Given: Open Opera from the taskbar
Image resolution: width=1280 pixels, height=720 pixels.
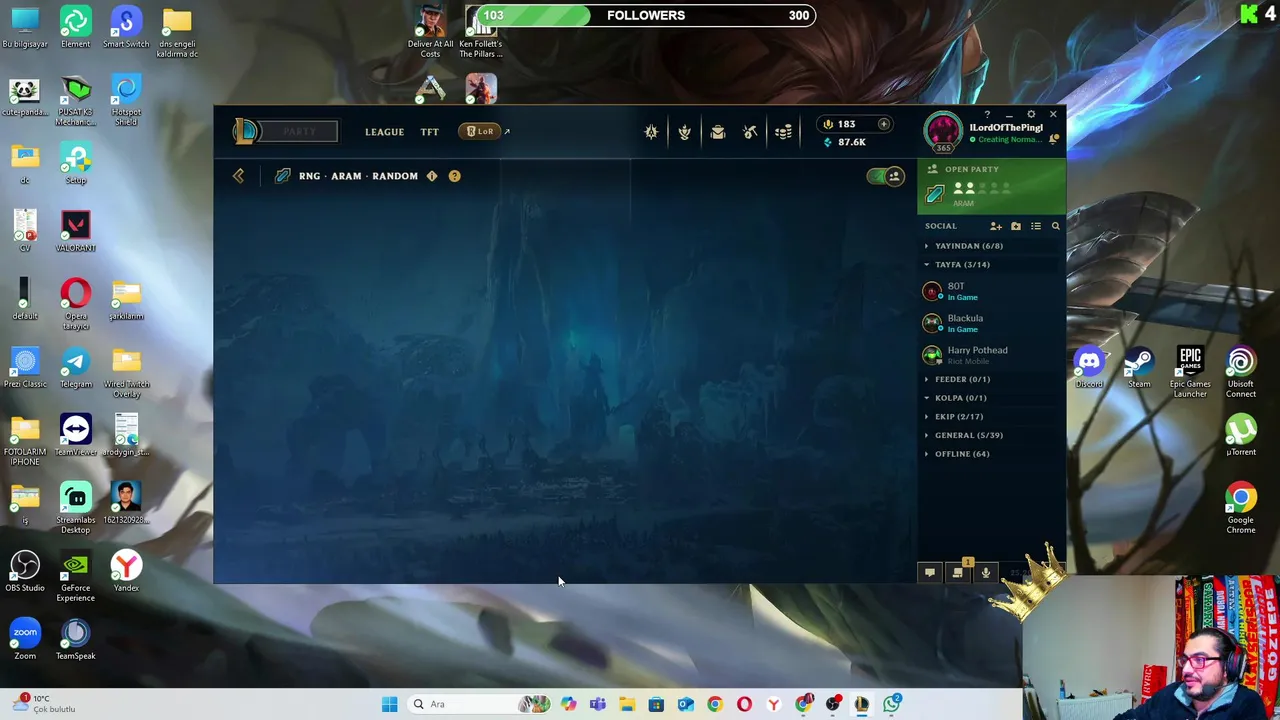Looking at the screenshot, I should click(x=744, y=704).
